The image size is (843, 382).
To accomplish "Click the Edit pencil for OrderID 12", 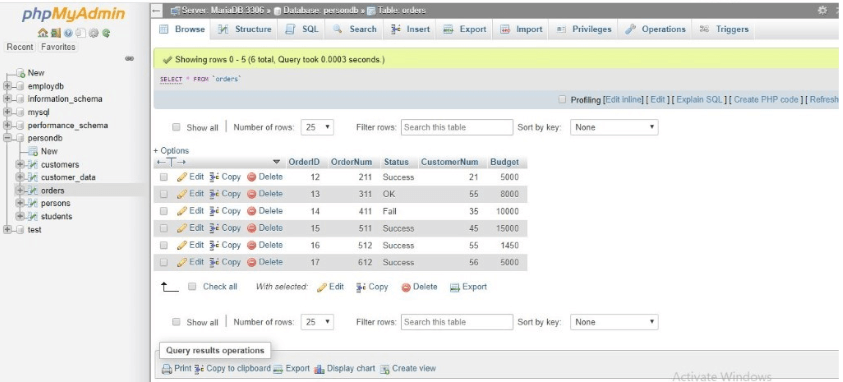I will point(182,177).
